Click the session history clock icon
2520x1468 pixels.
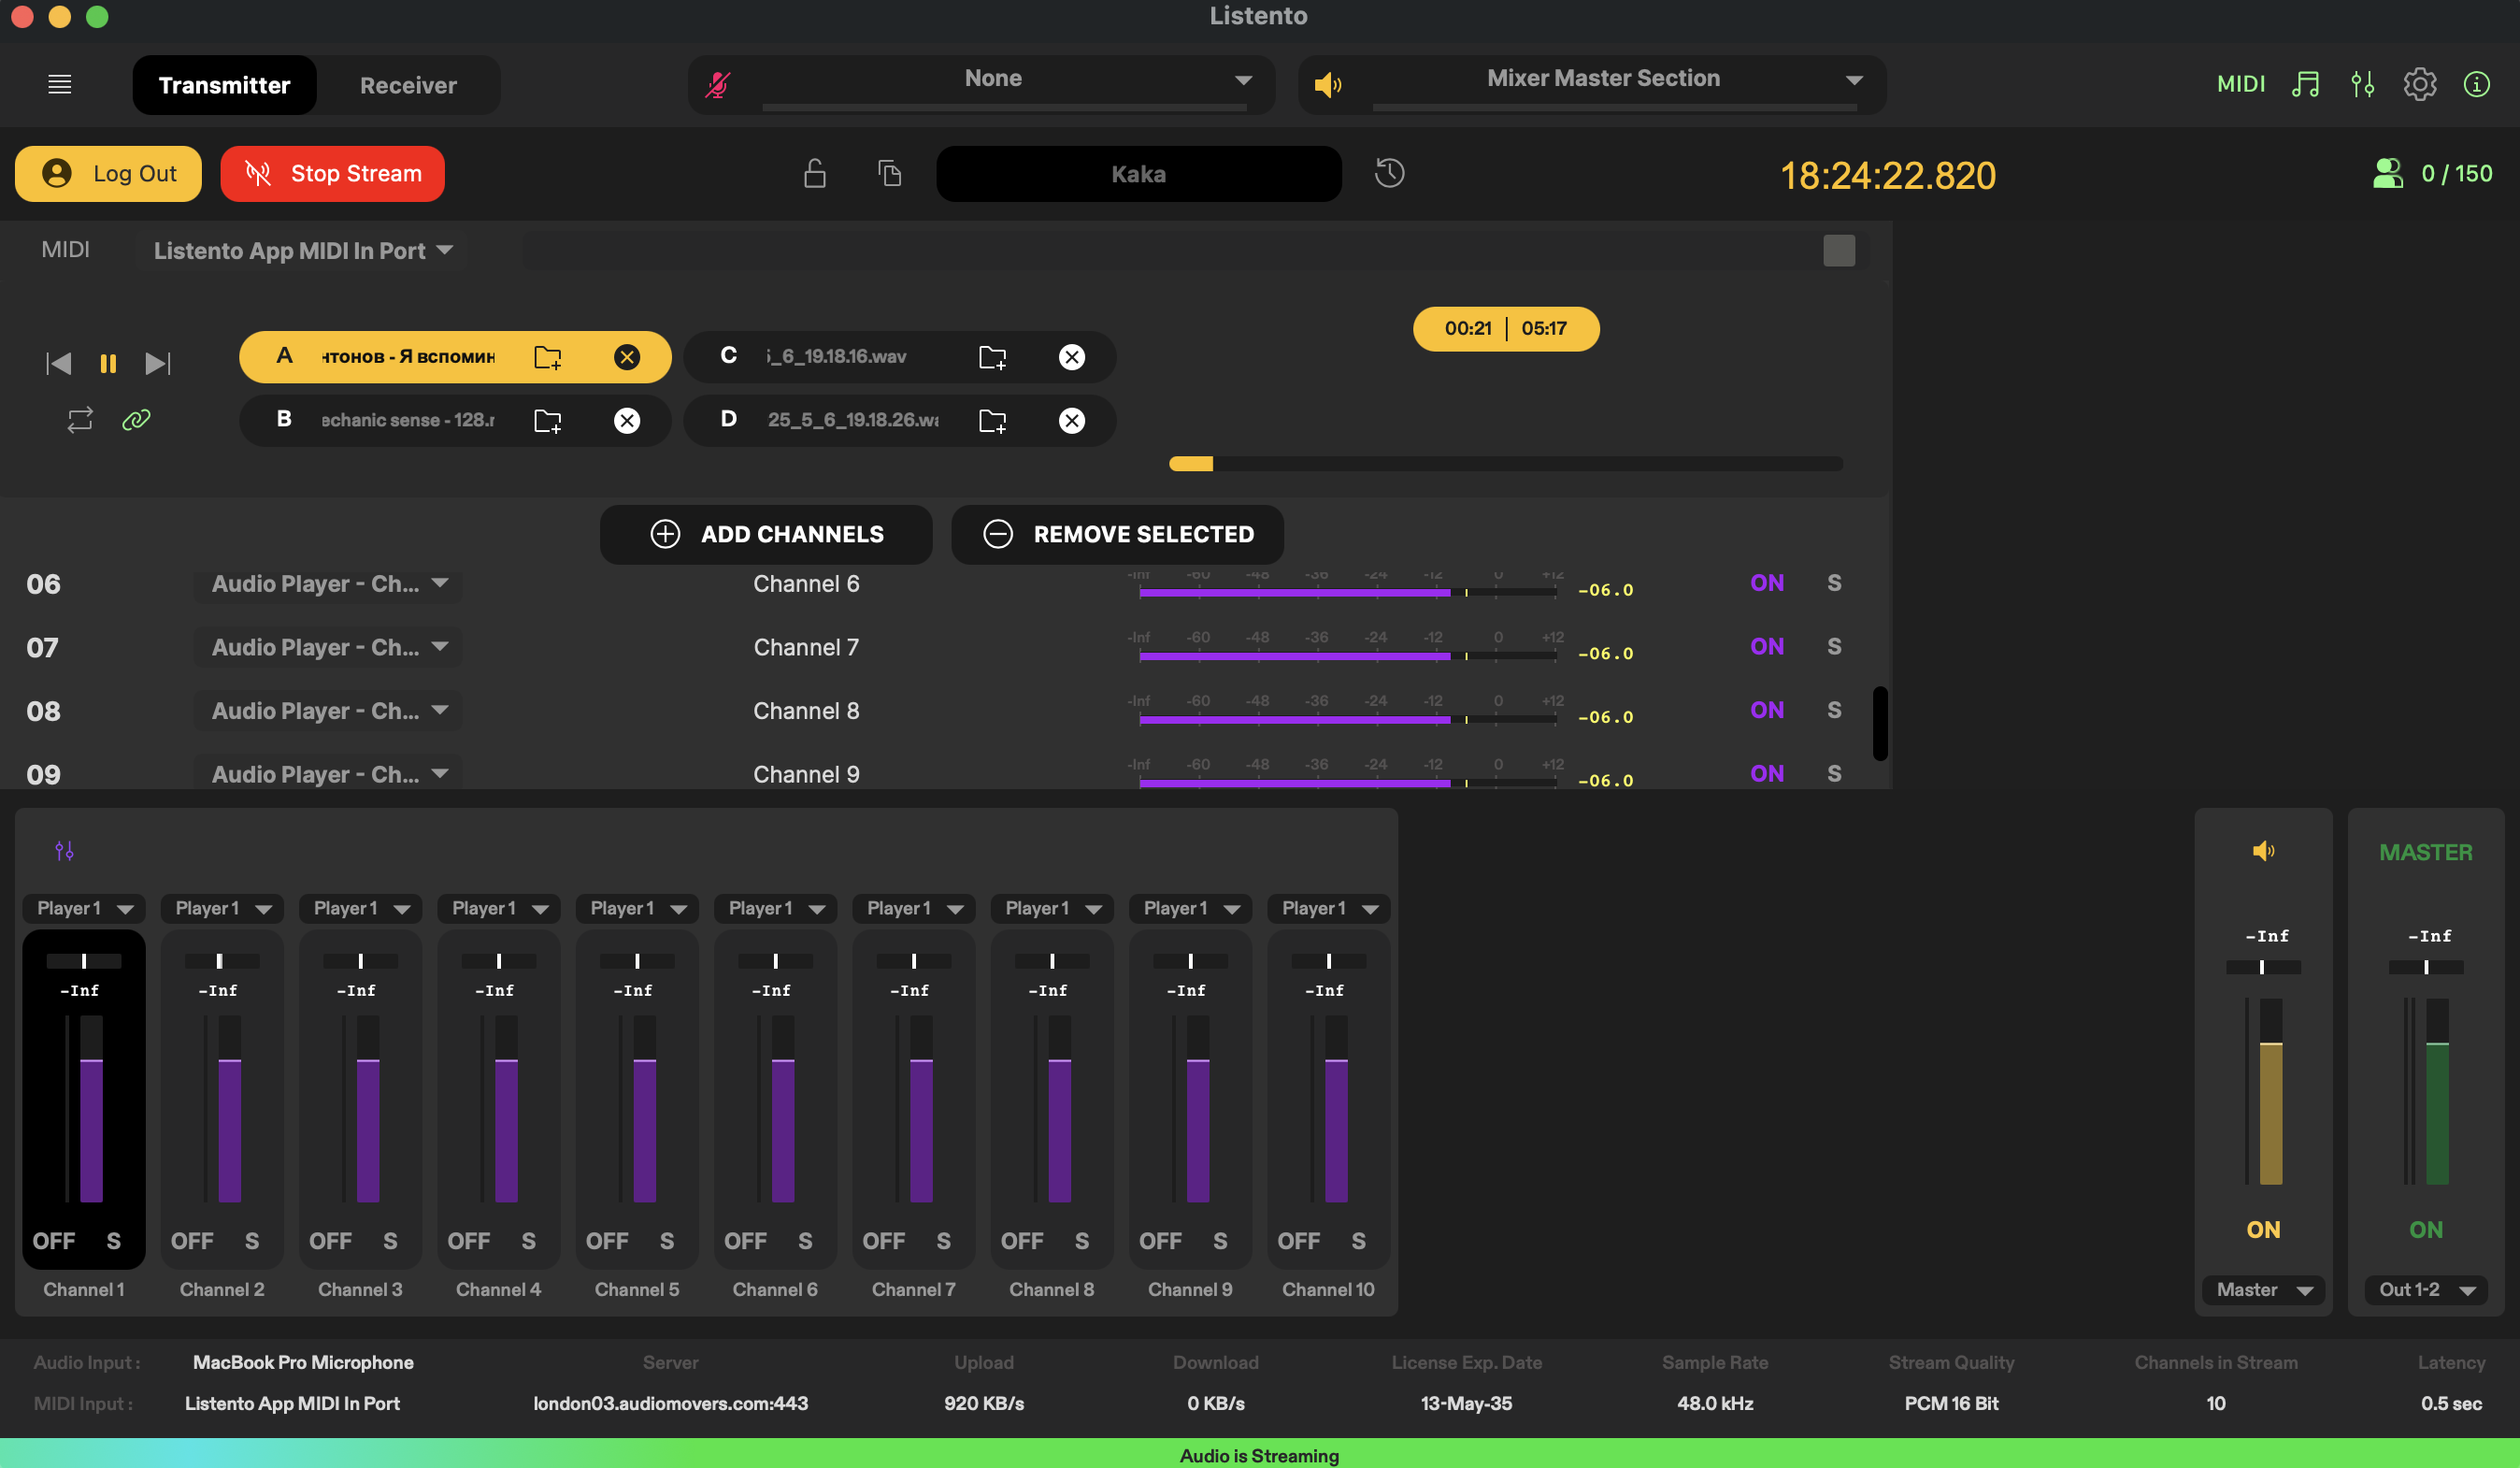pos(1389,173)
